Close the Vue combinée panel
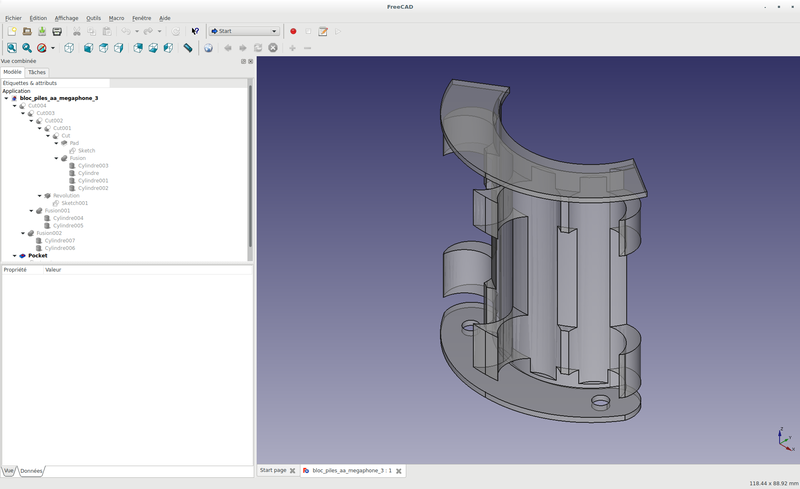The image size is (800, 489). pos(251,61)
